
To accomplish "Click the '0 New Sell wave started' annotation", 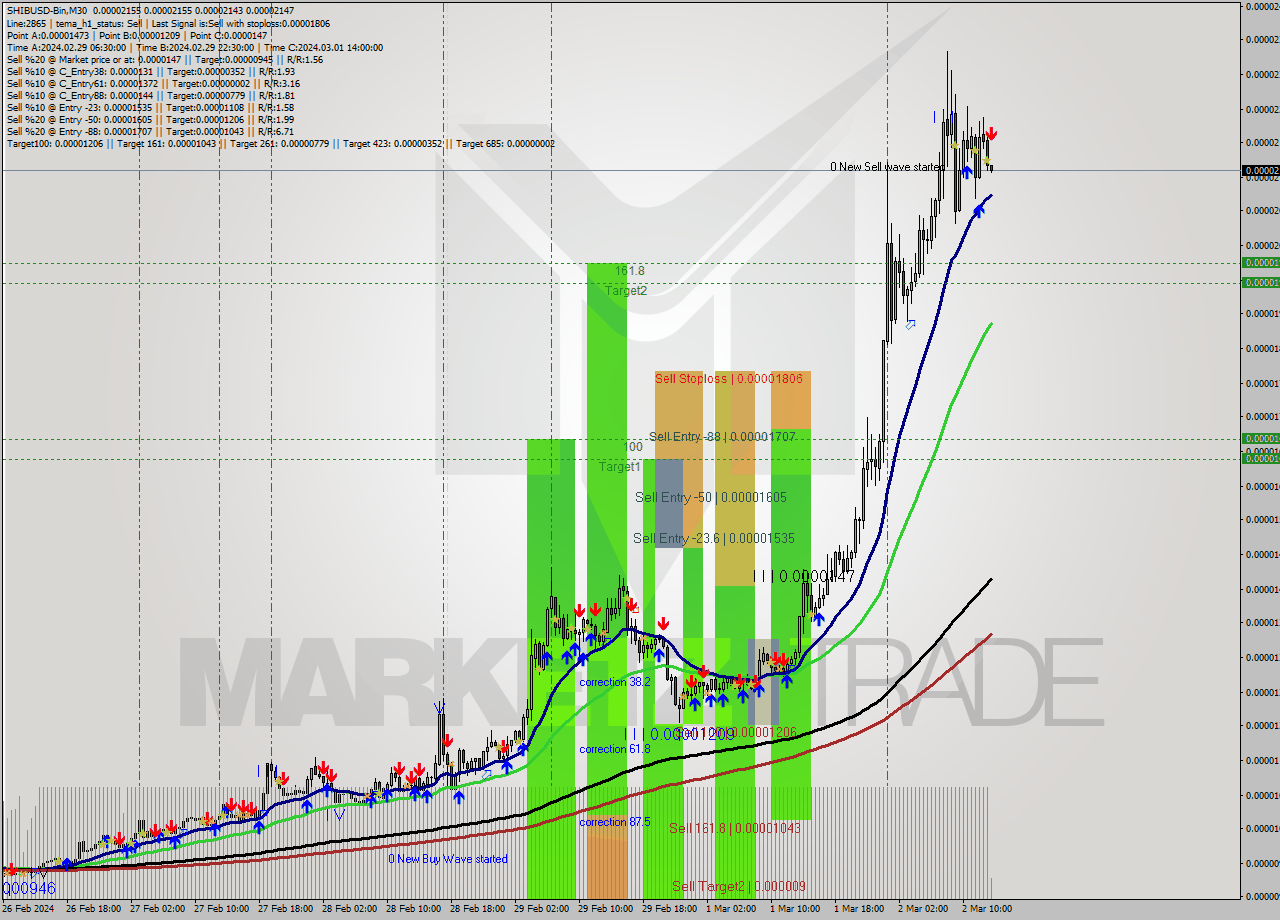I will click(x=887, y=167).
